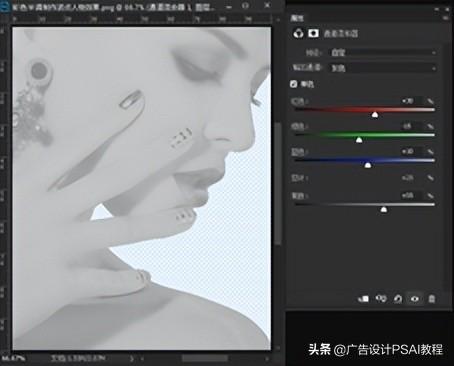Click the Green channel slider handle
The height and width of the screenshot is (366, 454).
[x=359, y=140]
